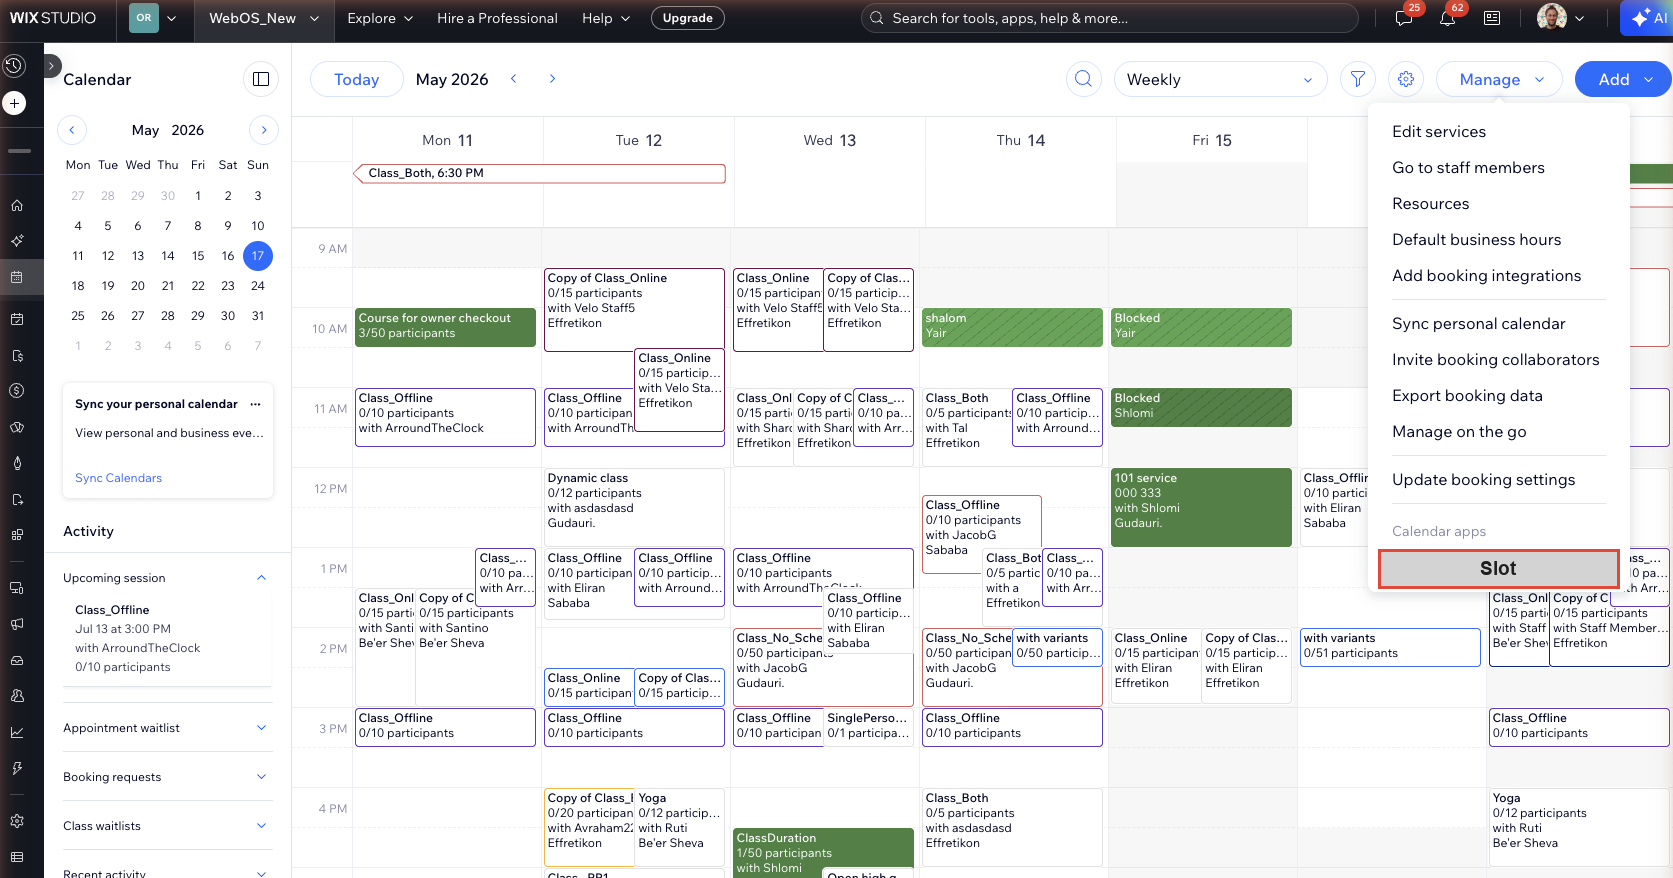Select Invite booking collaborators

click(x=1495, y=359)
